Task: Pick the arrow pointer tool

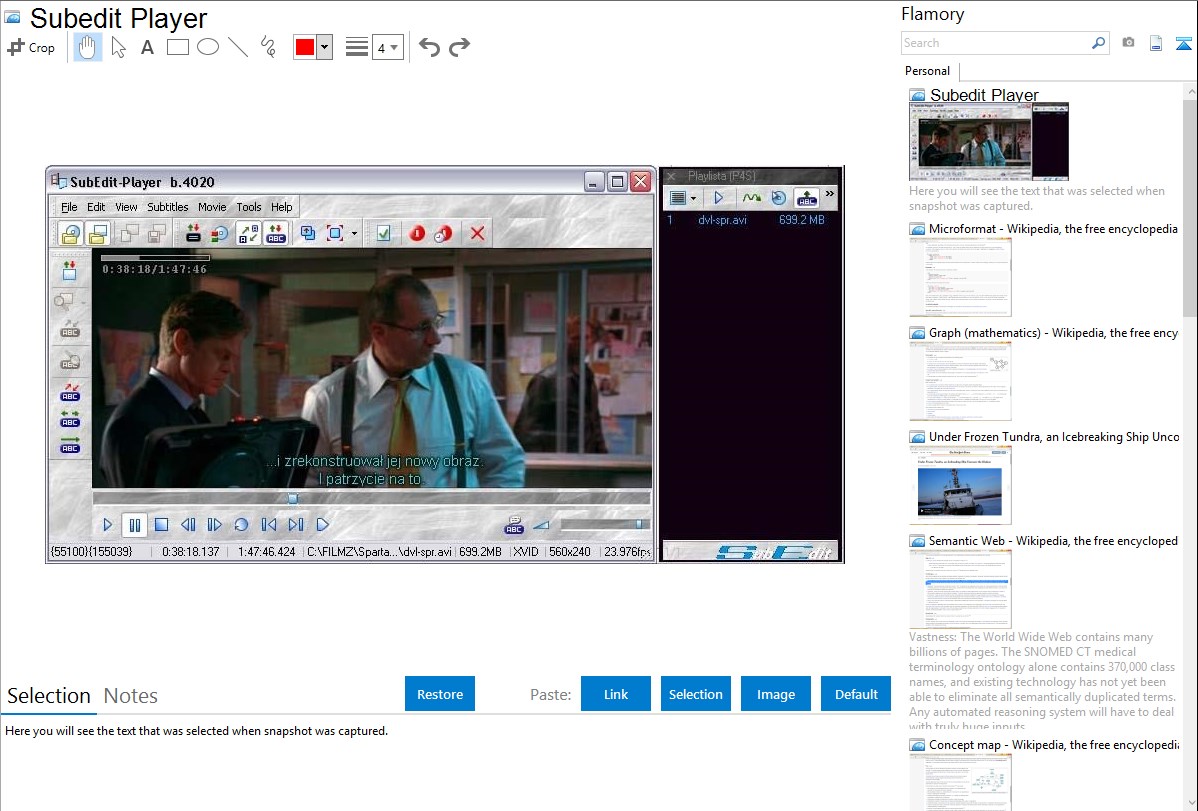Action: pyautogui.click(x=118, y=47)
